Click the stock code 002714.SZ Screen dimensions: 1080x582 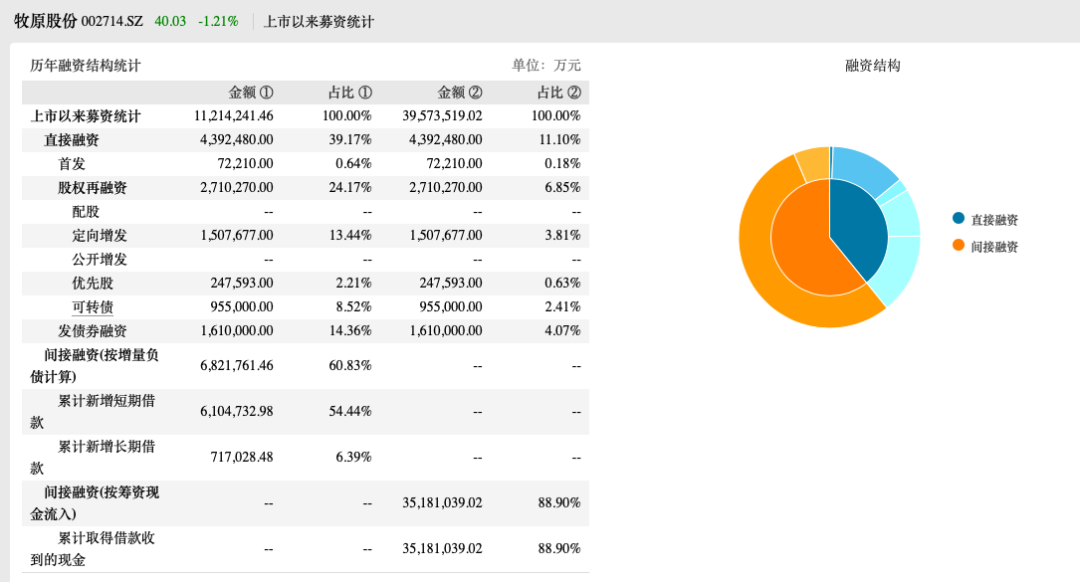pyautogui.click(x=112, y=21)
